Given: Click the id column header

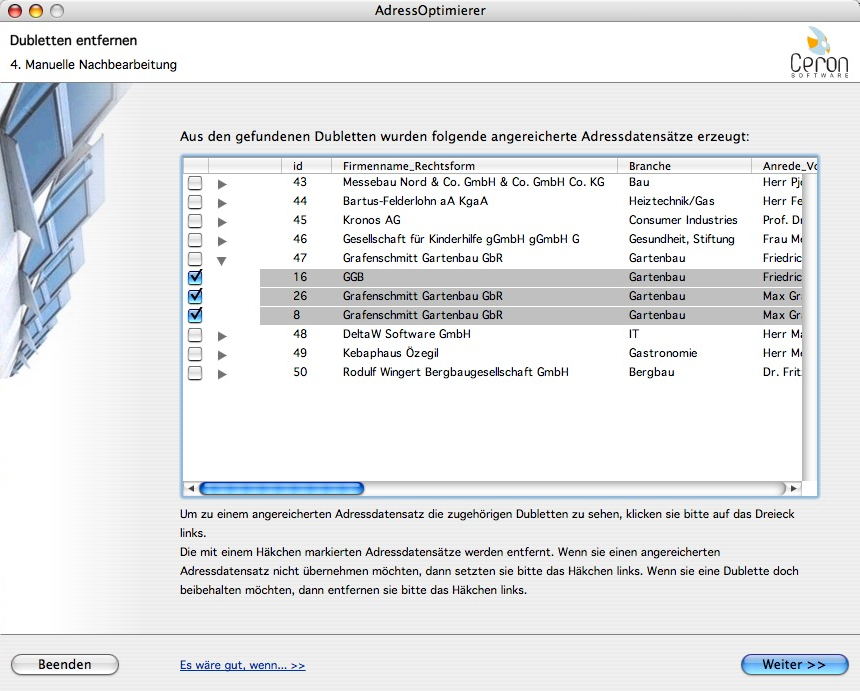Looking at the screenshot, I should [x=298, y=165].
